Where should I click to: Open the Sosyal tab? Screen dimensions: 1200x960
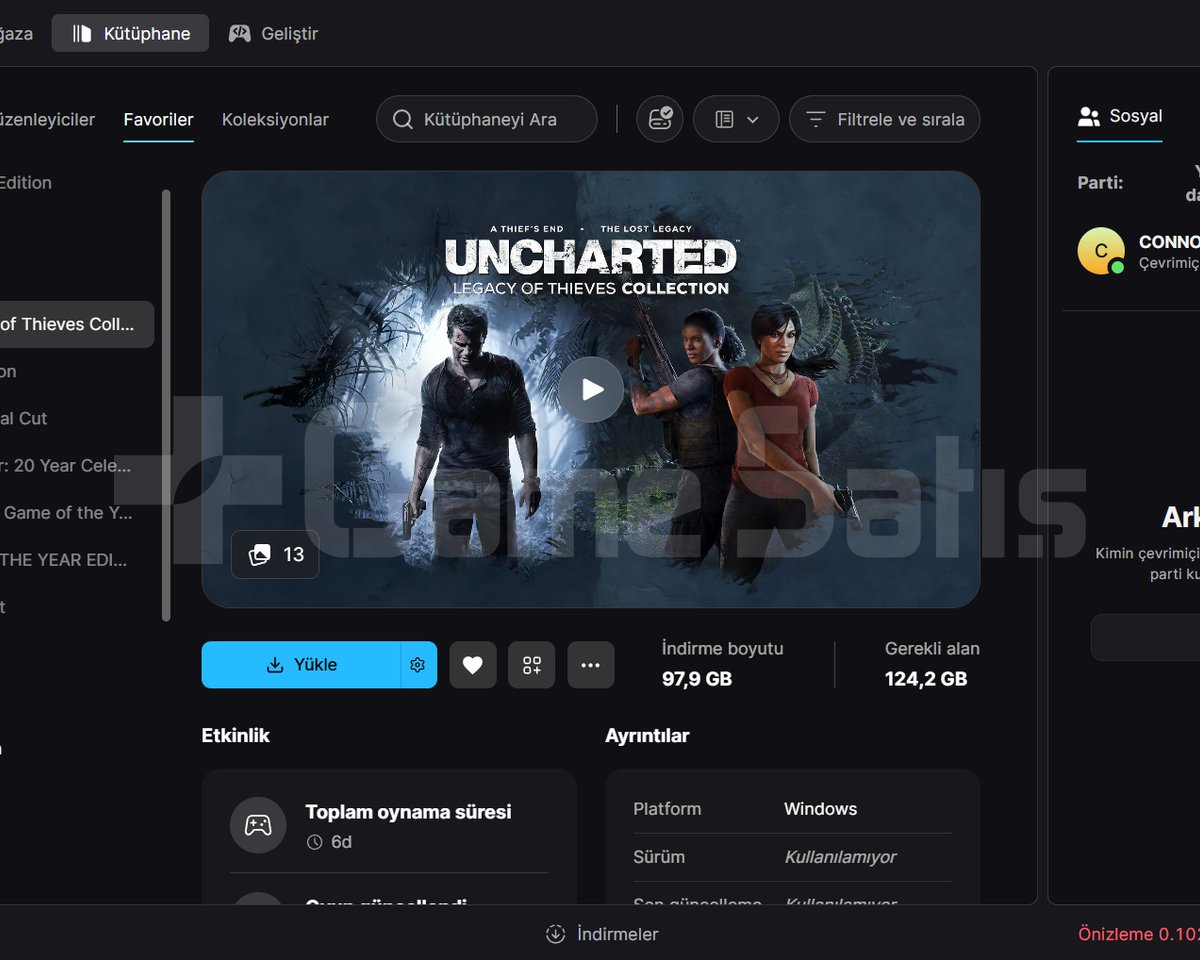click(x=1119, y=116)
